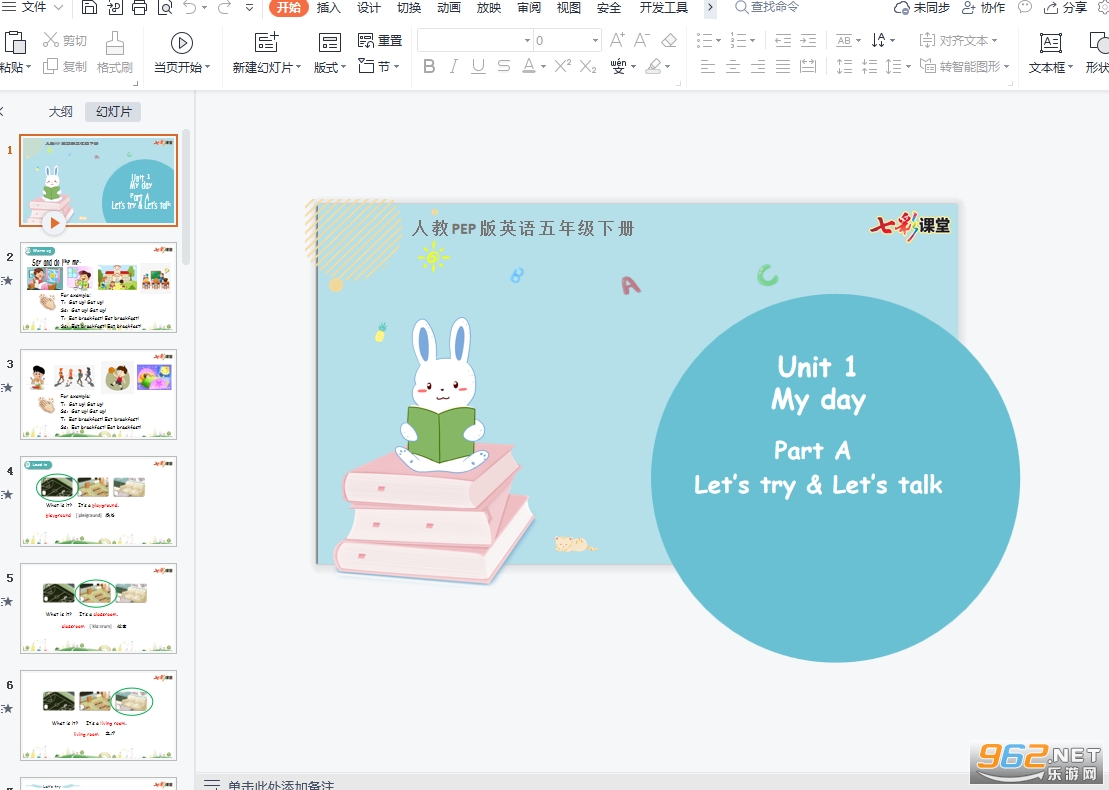The image size is (1109, 790).
Task: Expand the 新建幻灯片 dropdown arrow
Action: (x=298, y=67)
